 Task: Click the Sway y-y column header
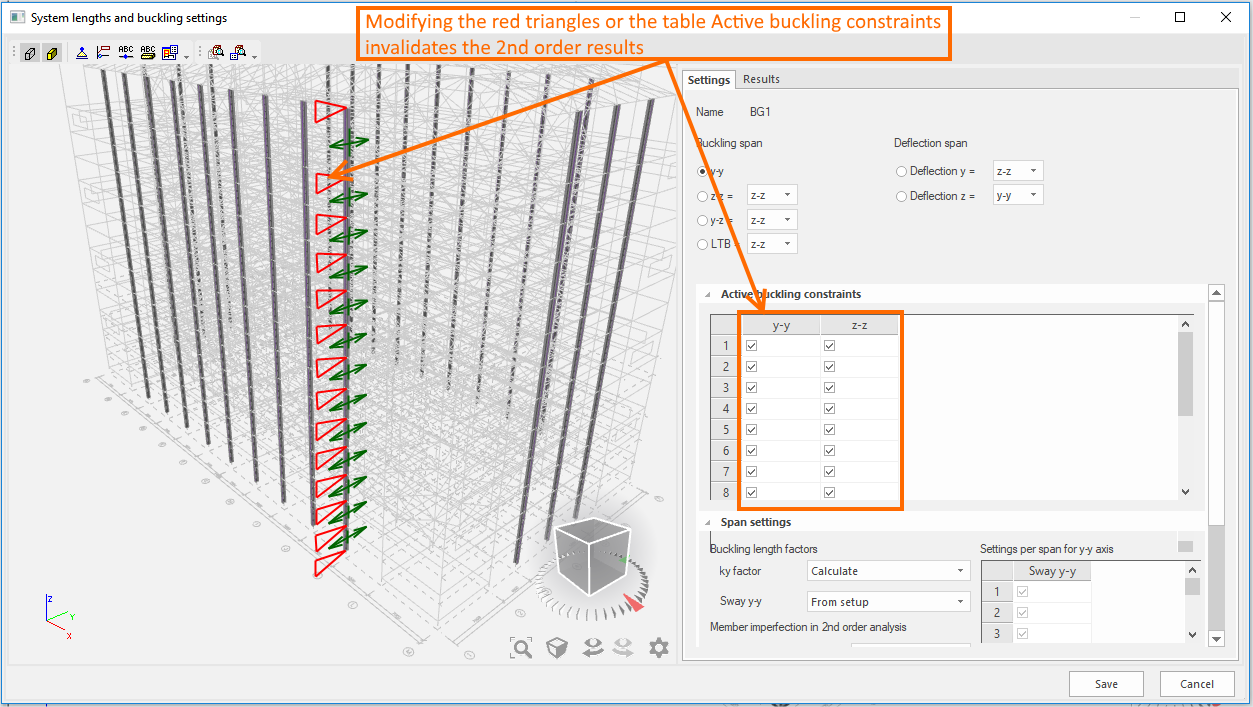coord(1052,571)
